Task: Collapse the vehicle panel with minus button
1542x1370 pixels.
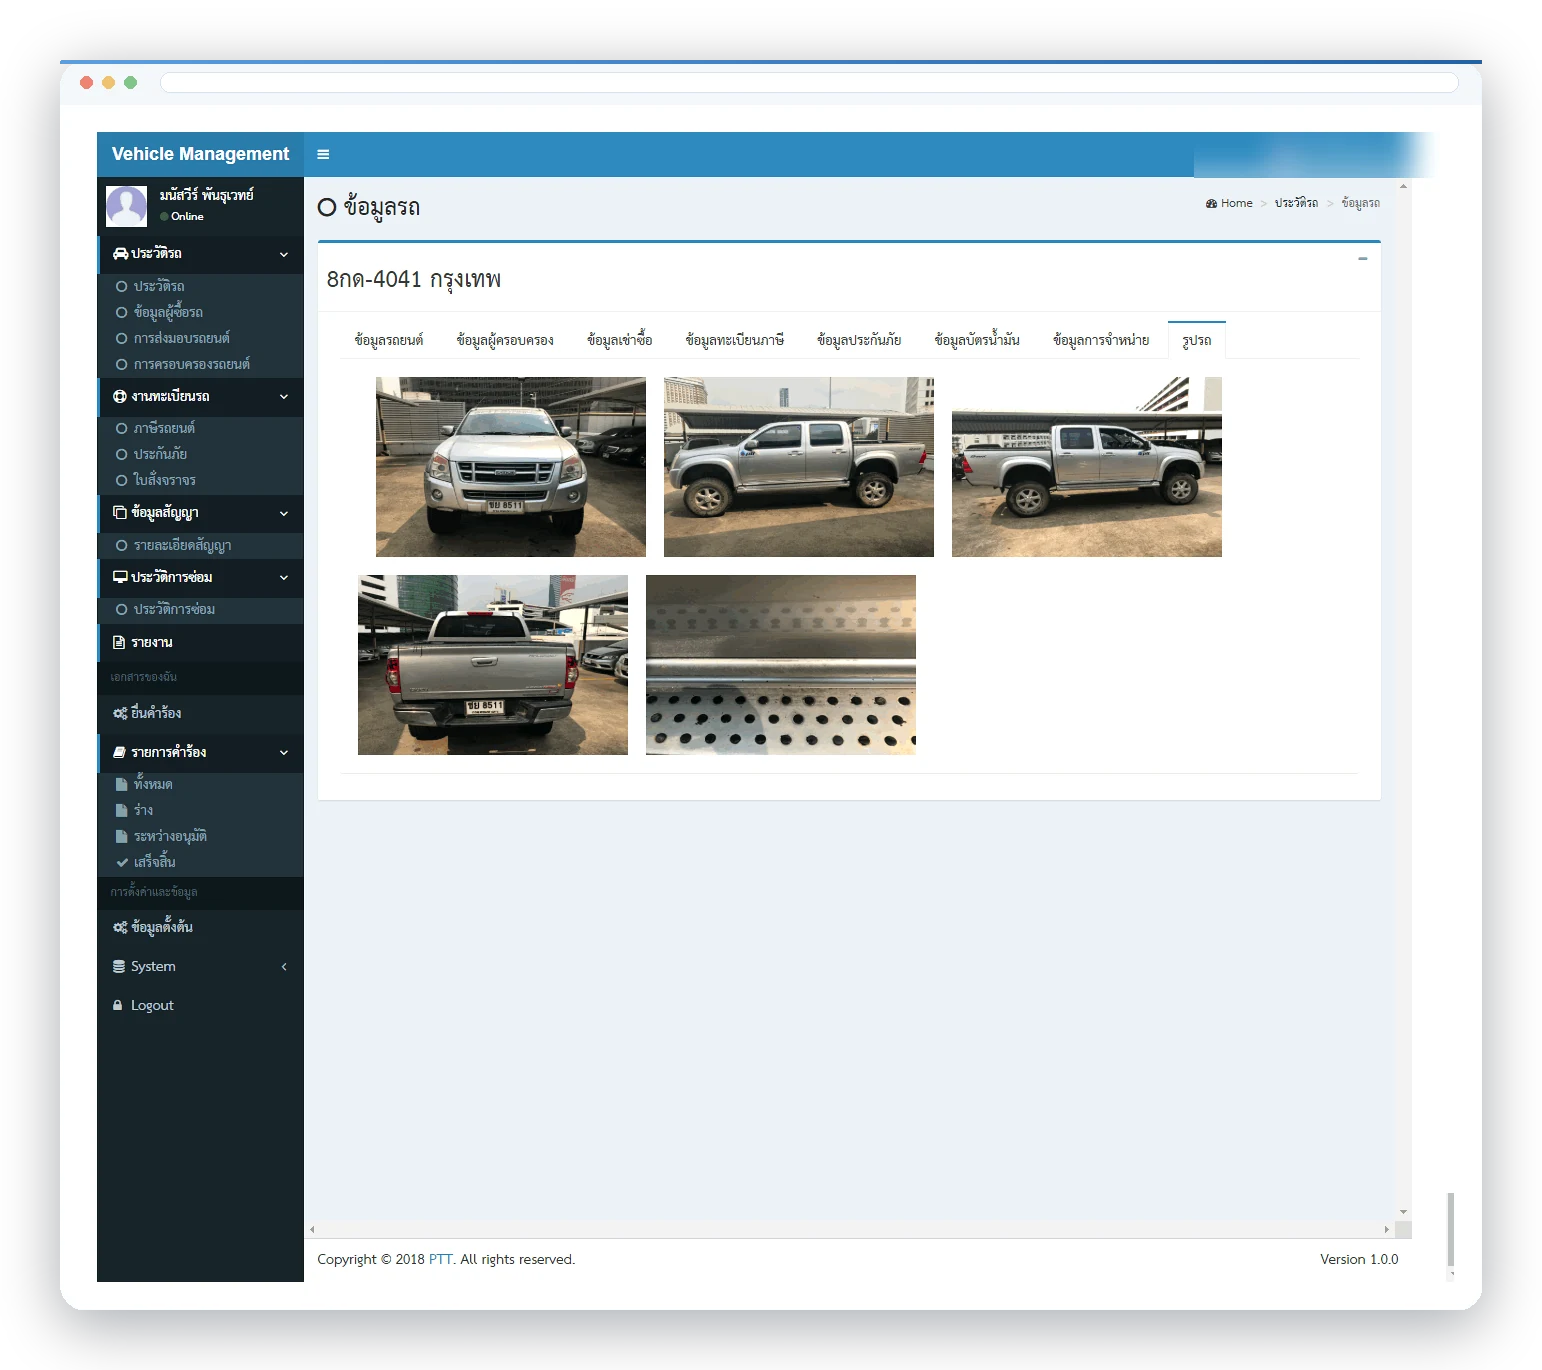Action: click(x=1362, y=259)
